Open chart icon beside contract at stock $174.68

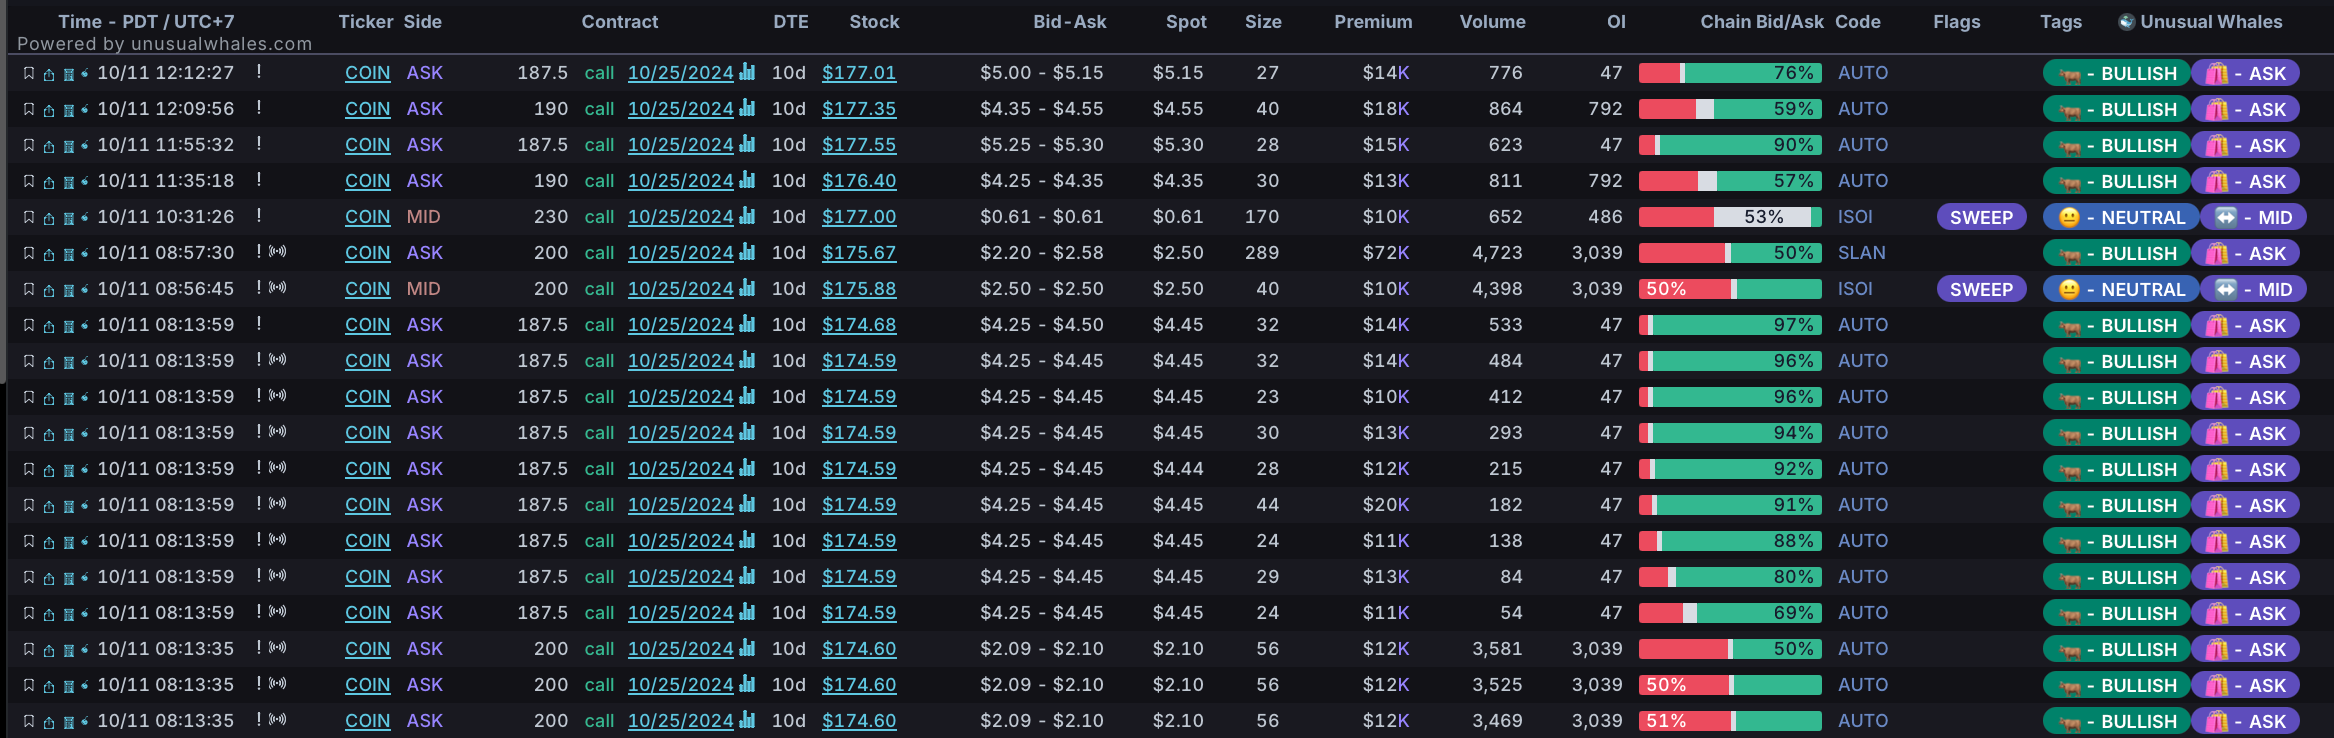pos(747,324)
